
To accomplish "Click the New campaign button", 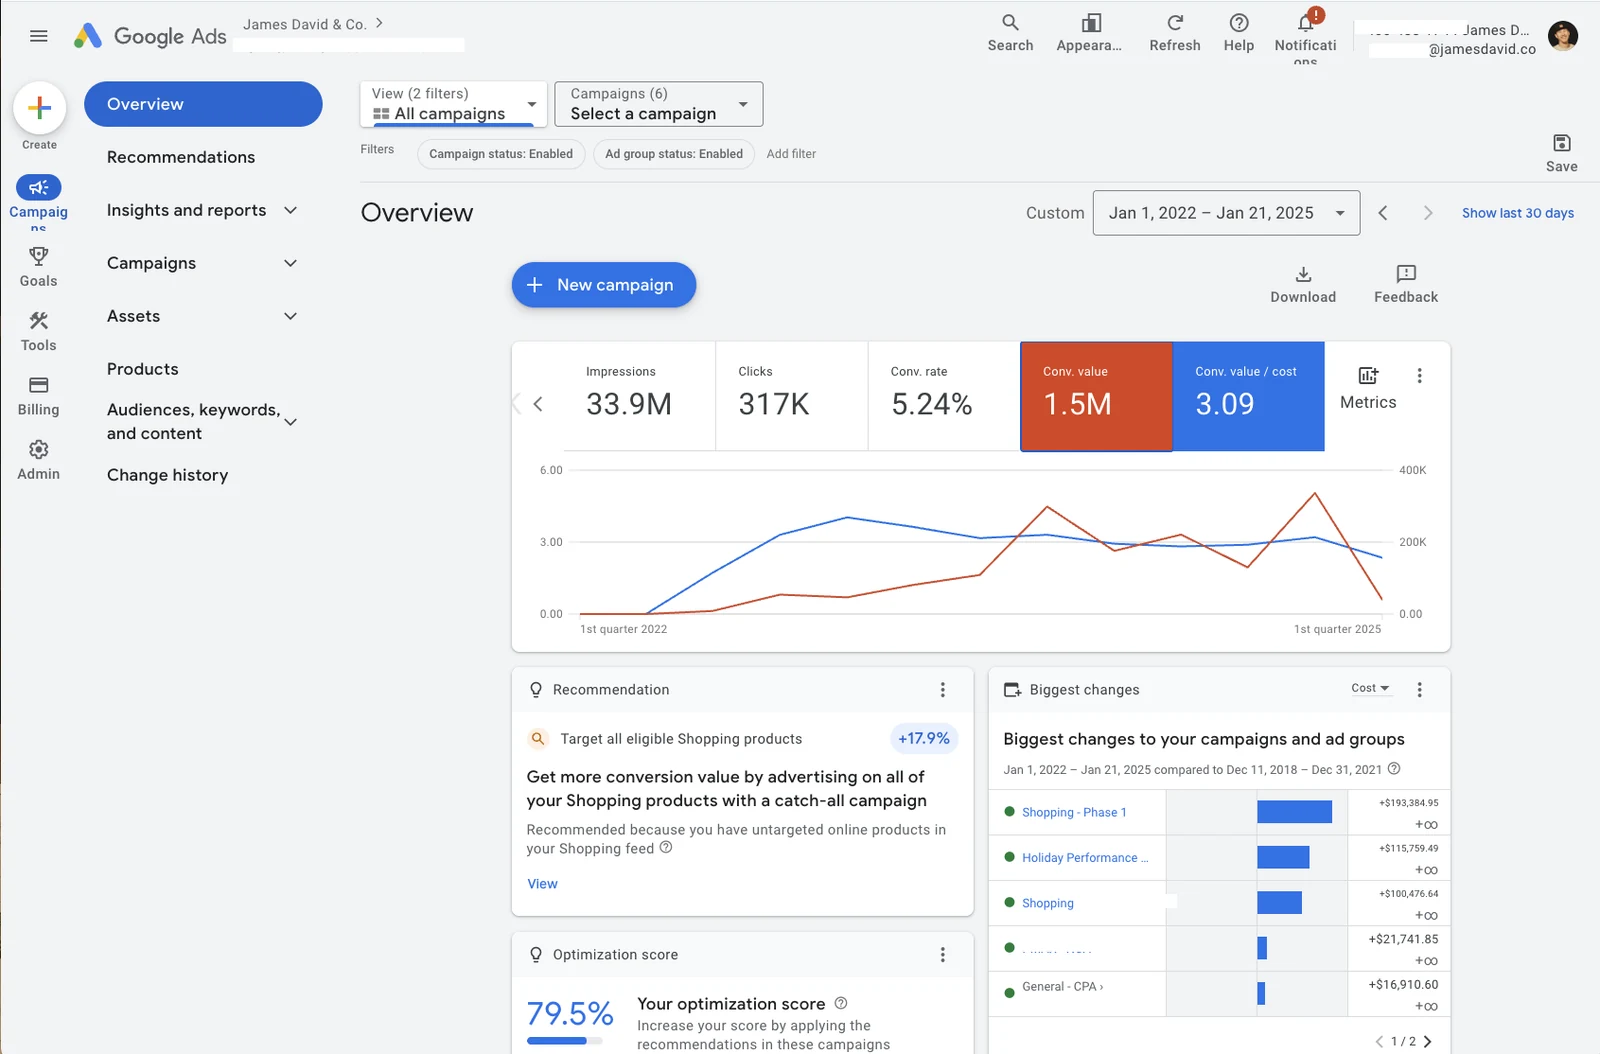I will pos(604,285).
